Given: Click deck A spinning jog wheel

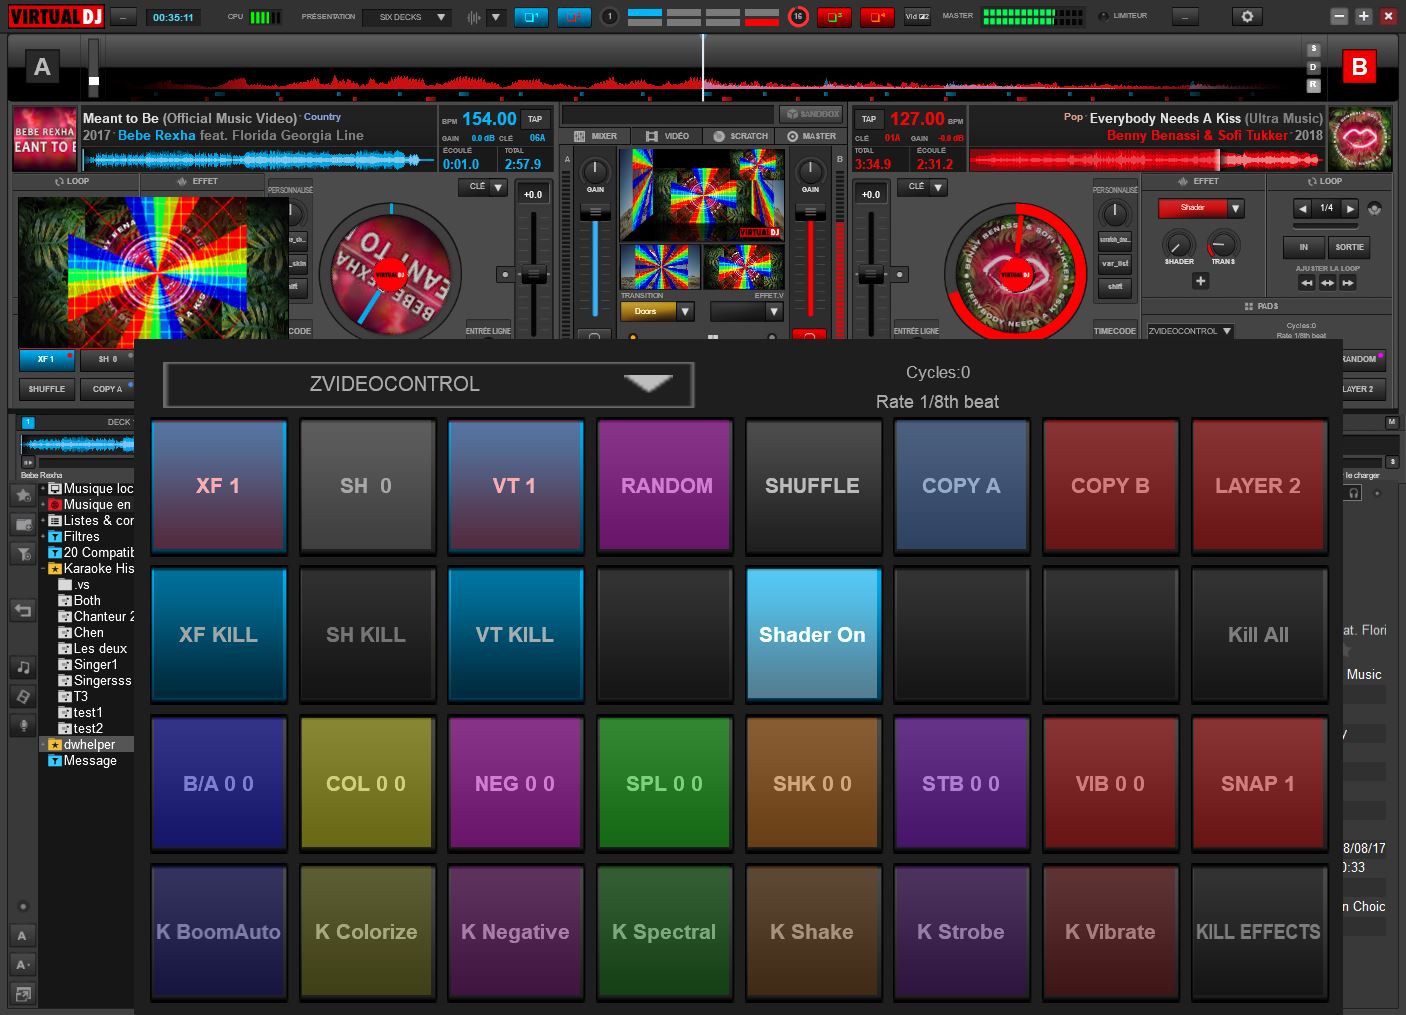Looking at the screenshot, I should 391,273.
